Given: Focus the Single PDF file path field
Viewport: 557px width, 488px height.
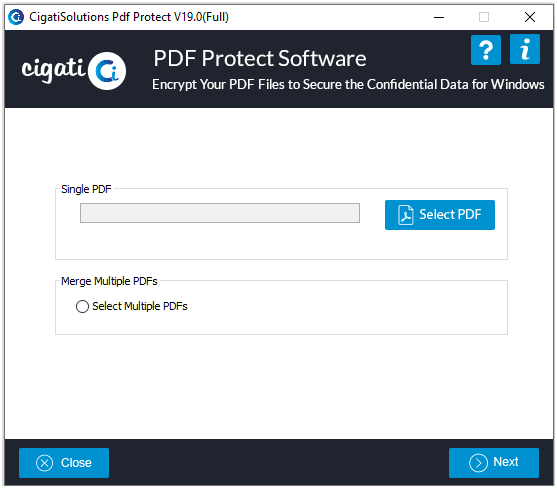Looking at the screenshot, I should (x=220, y=213).
